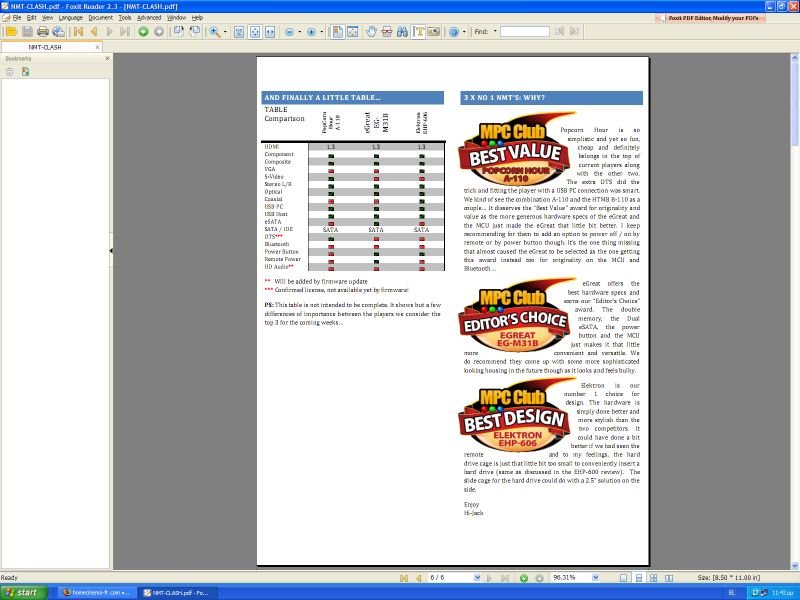Collapse the navigation panel with the side arrow
The height and width of the screenshot is (600, 800).
click(x=111, y=251)
